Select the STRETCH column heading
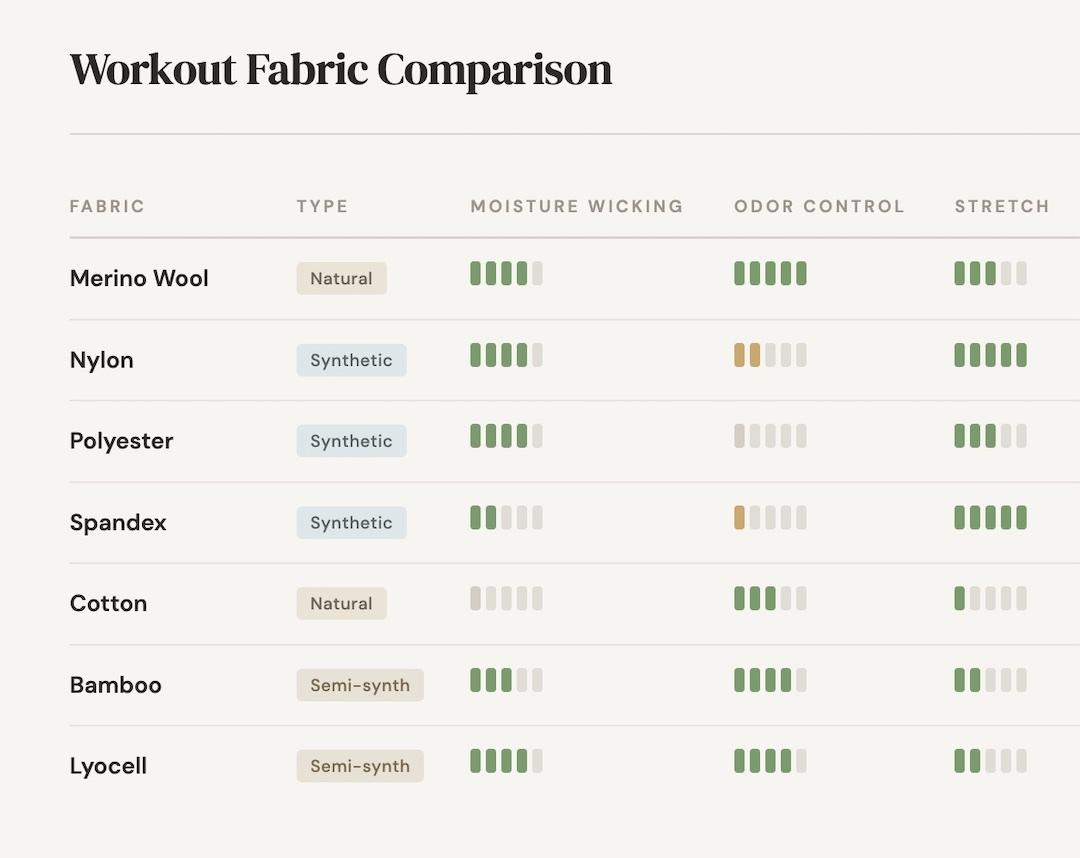Image resolution: width=1080 pixels, height=858 pixels. point(1002,206)
